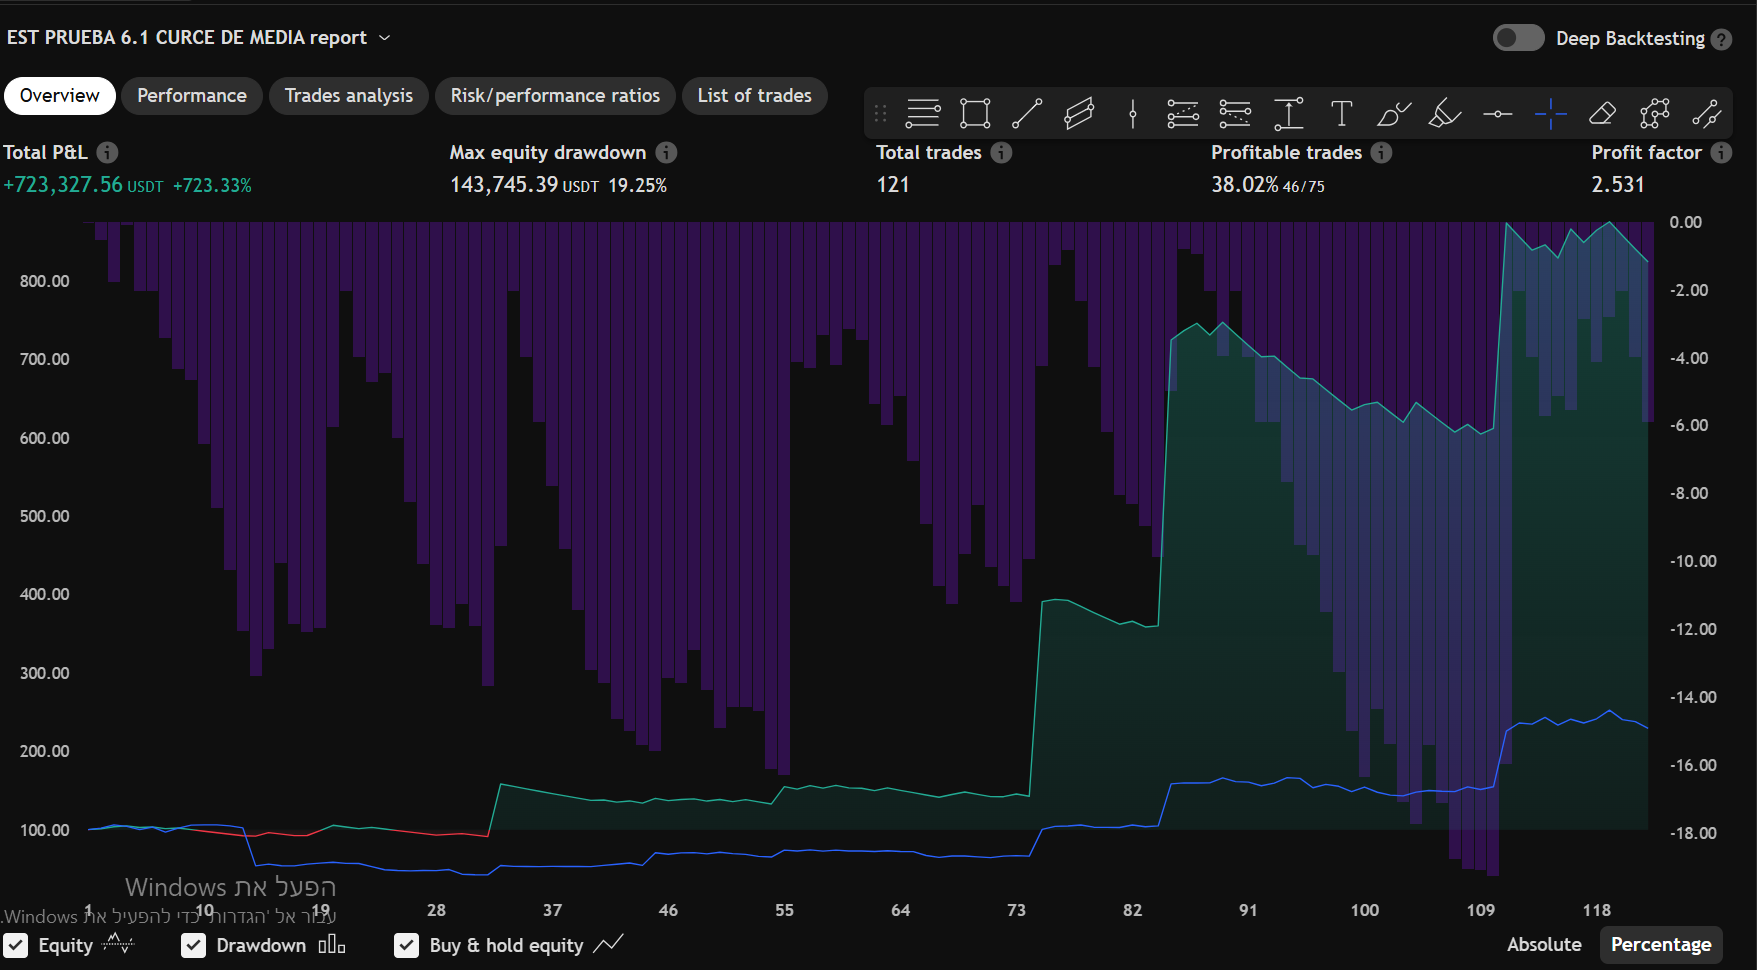The image size is (1757, 970).
Task: Click the 143,745.39 USDT drawdown value
Action: [524, 185]
